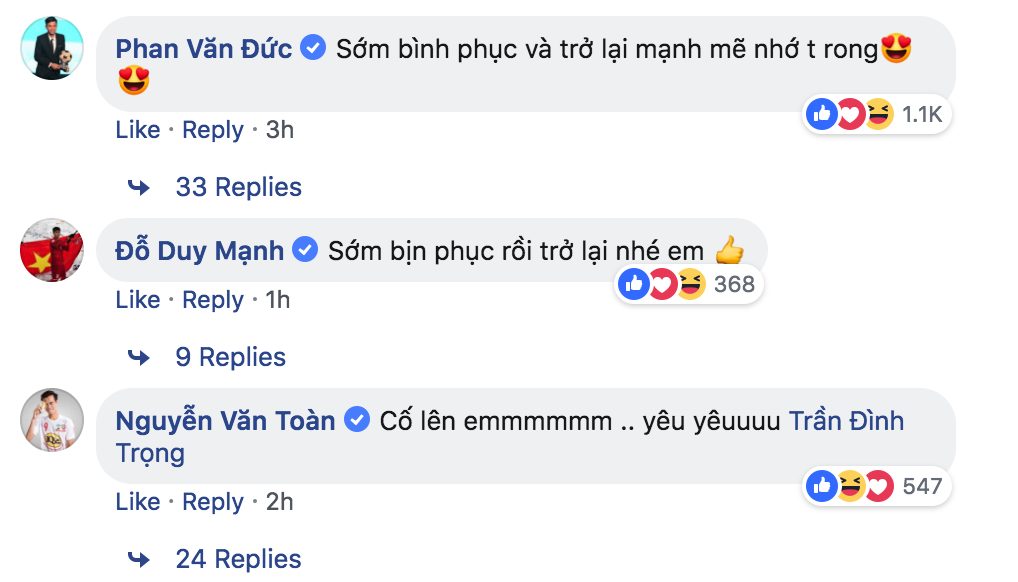1018x582 pixels.
Task: Reply to Đỗ Duy Mạnh's comment
Action: (213, 300)
